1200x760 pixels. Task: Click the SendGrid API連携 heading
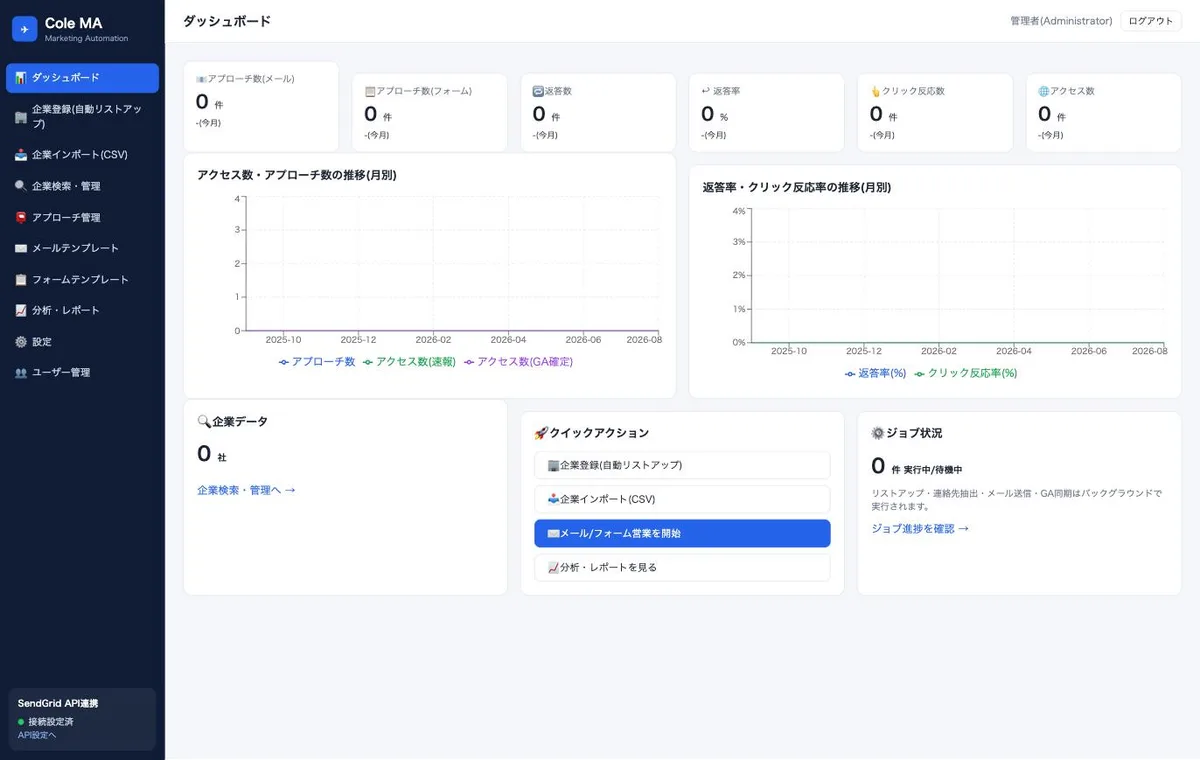pos(58,703)
